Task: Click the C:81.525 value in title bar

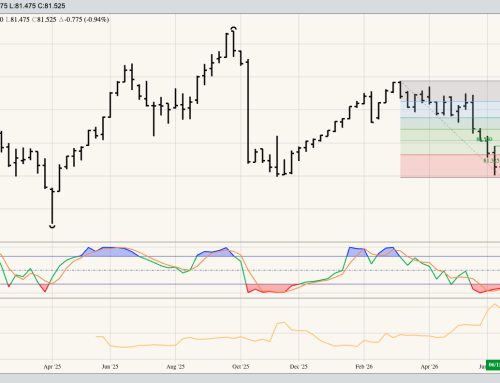Action: click(53, 6)
